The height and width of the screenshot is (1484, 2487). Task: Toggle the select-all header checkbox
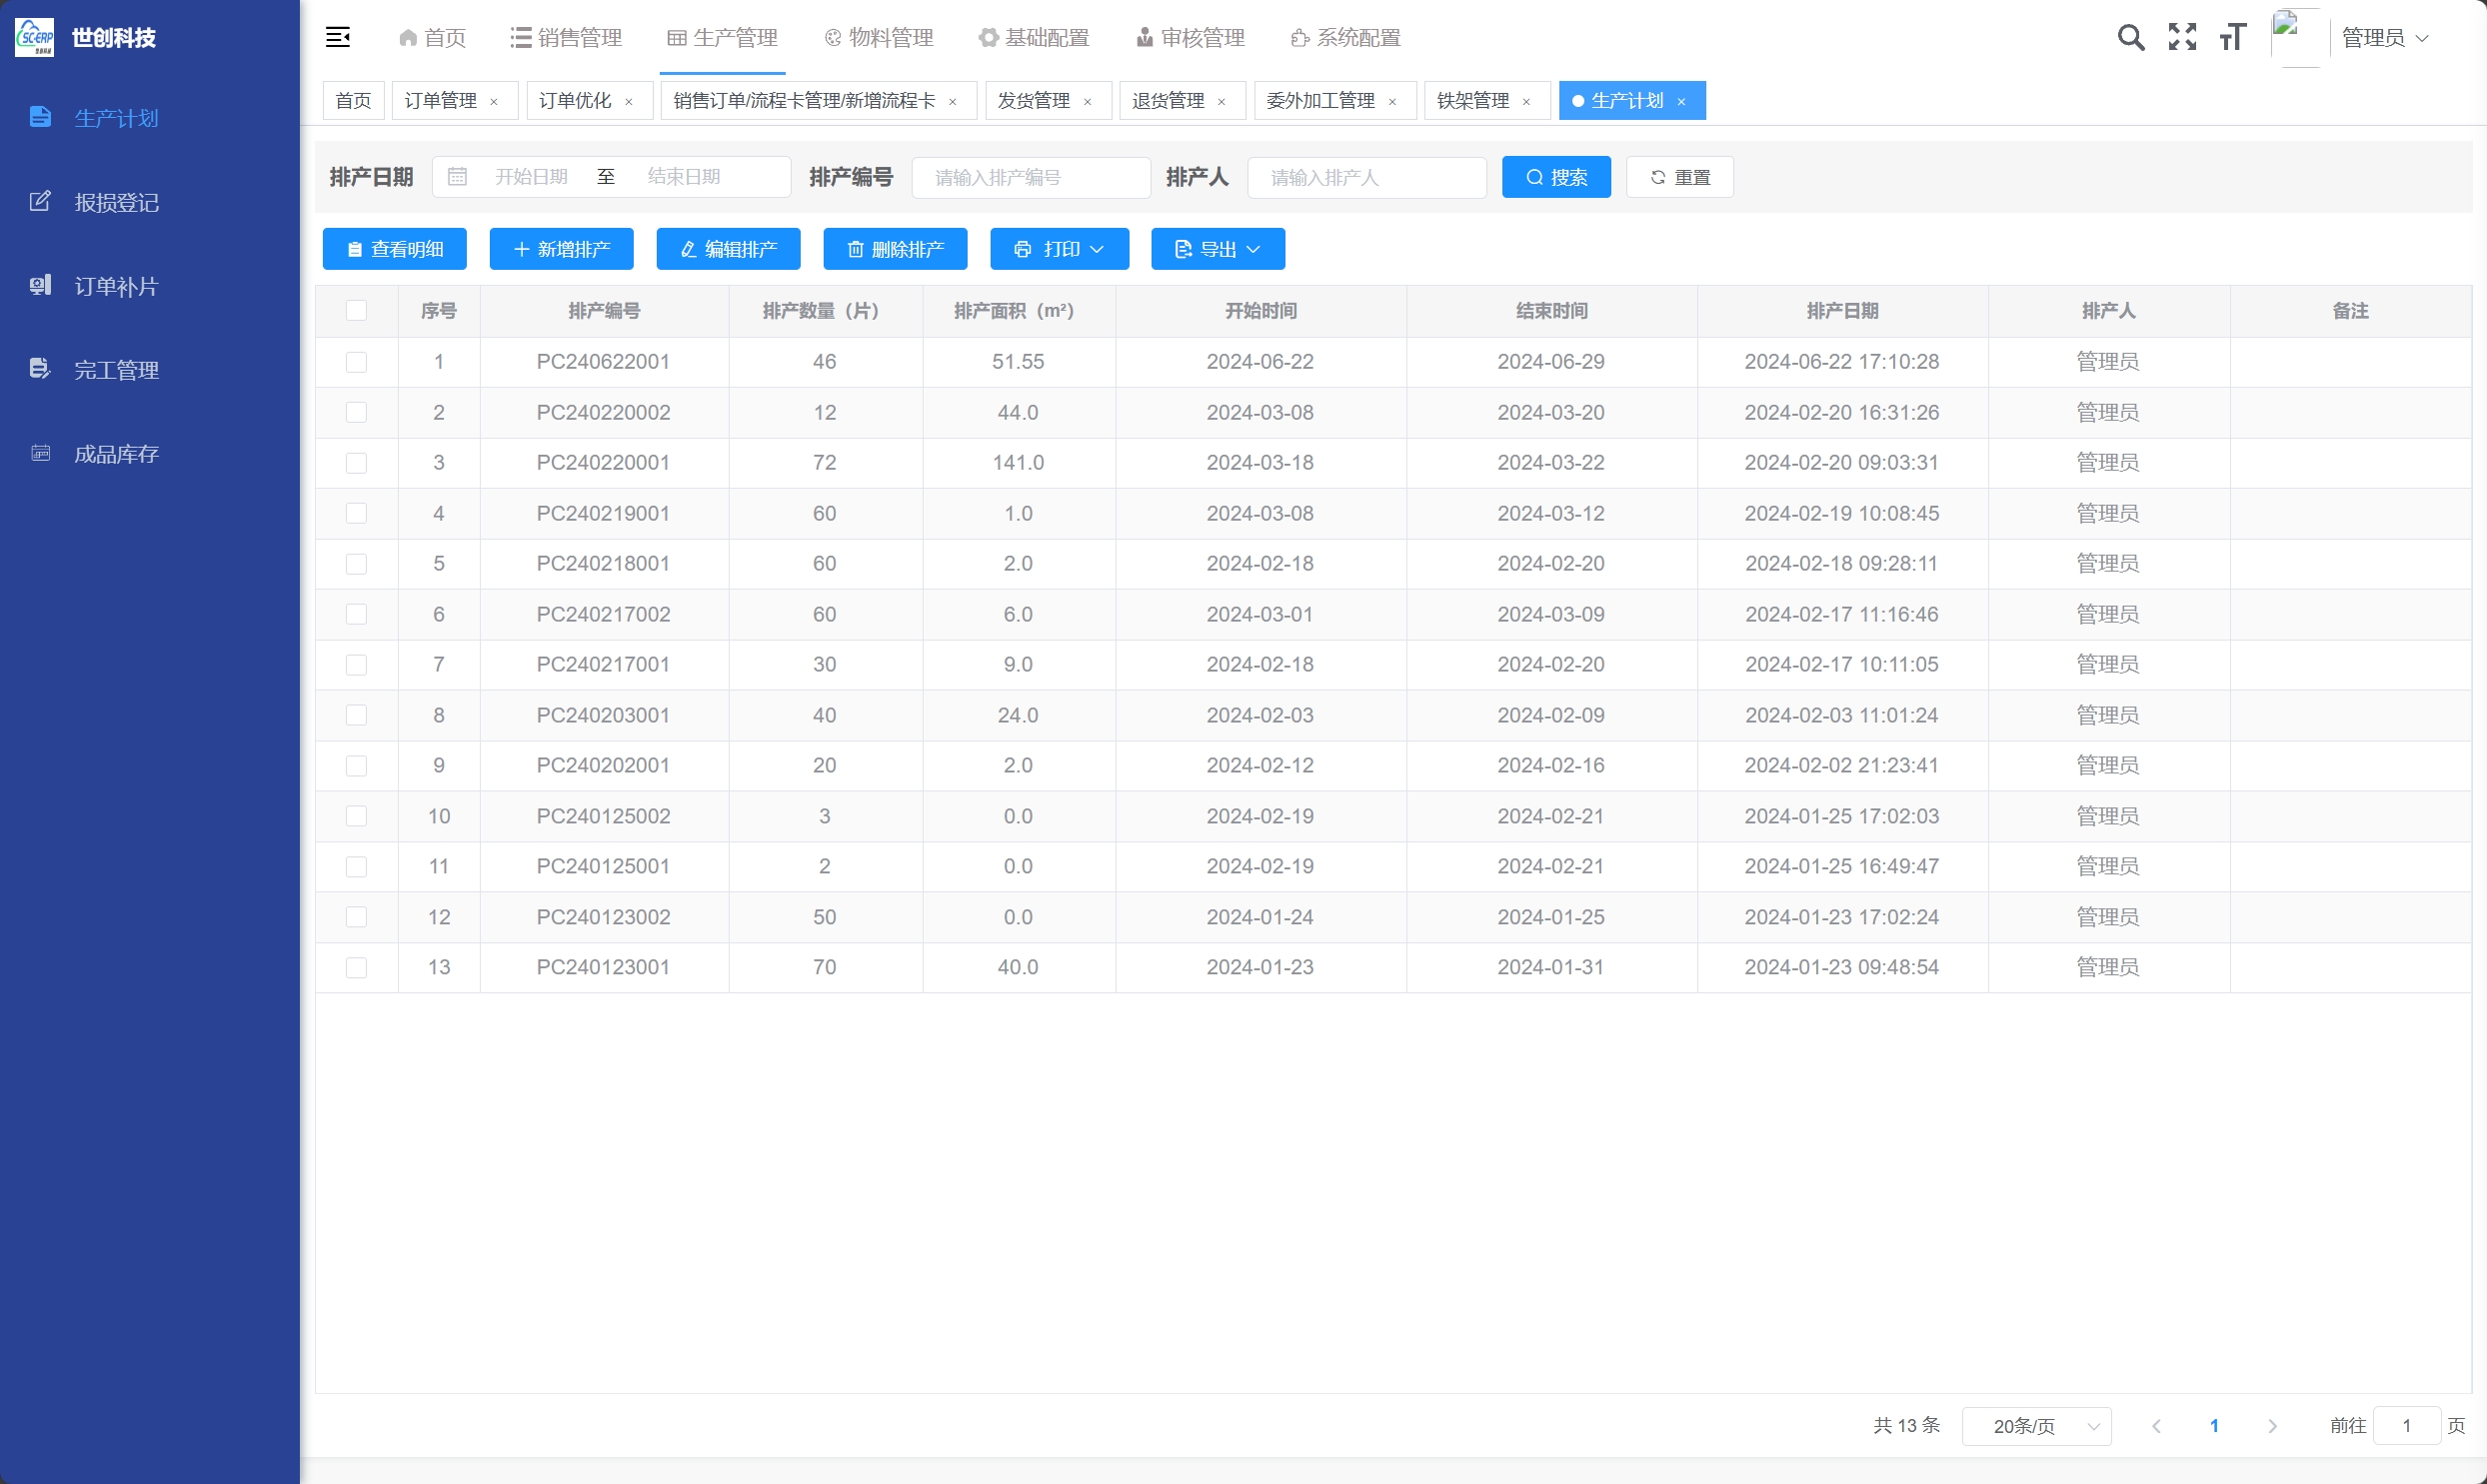click(356, 311)
